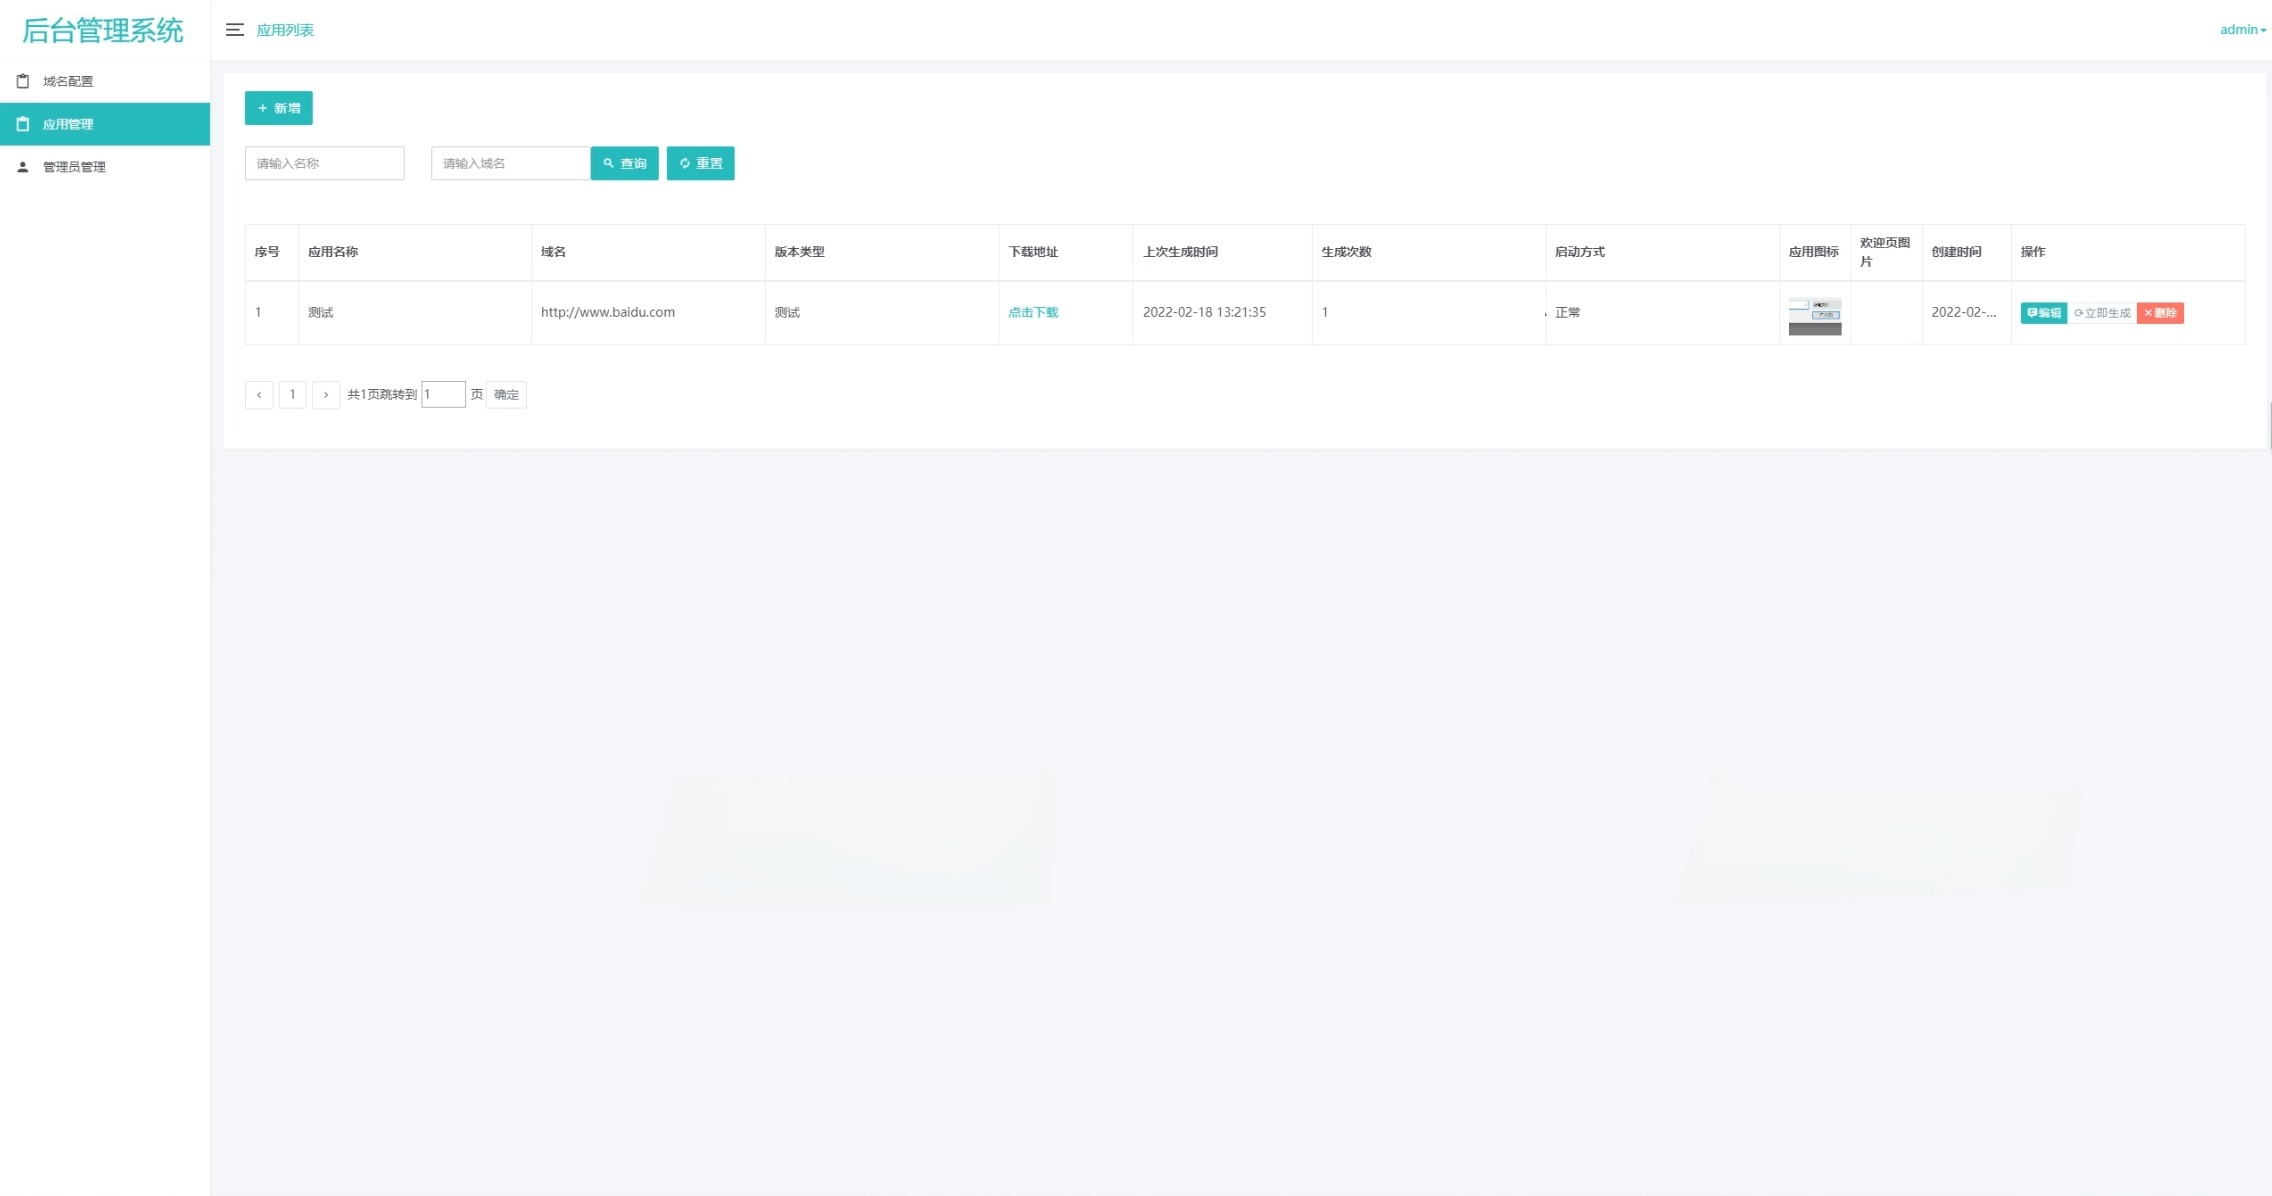Switch to 域名配置 section
The height and width of the screenshot is (1196, 2272).
tap(67, 80)
